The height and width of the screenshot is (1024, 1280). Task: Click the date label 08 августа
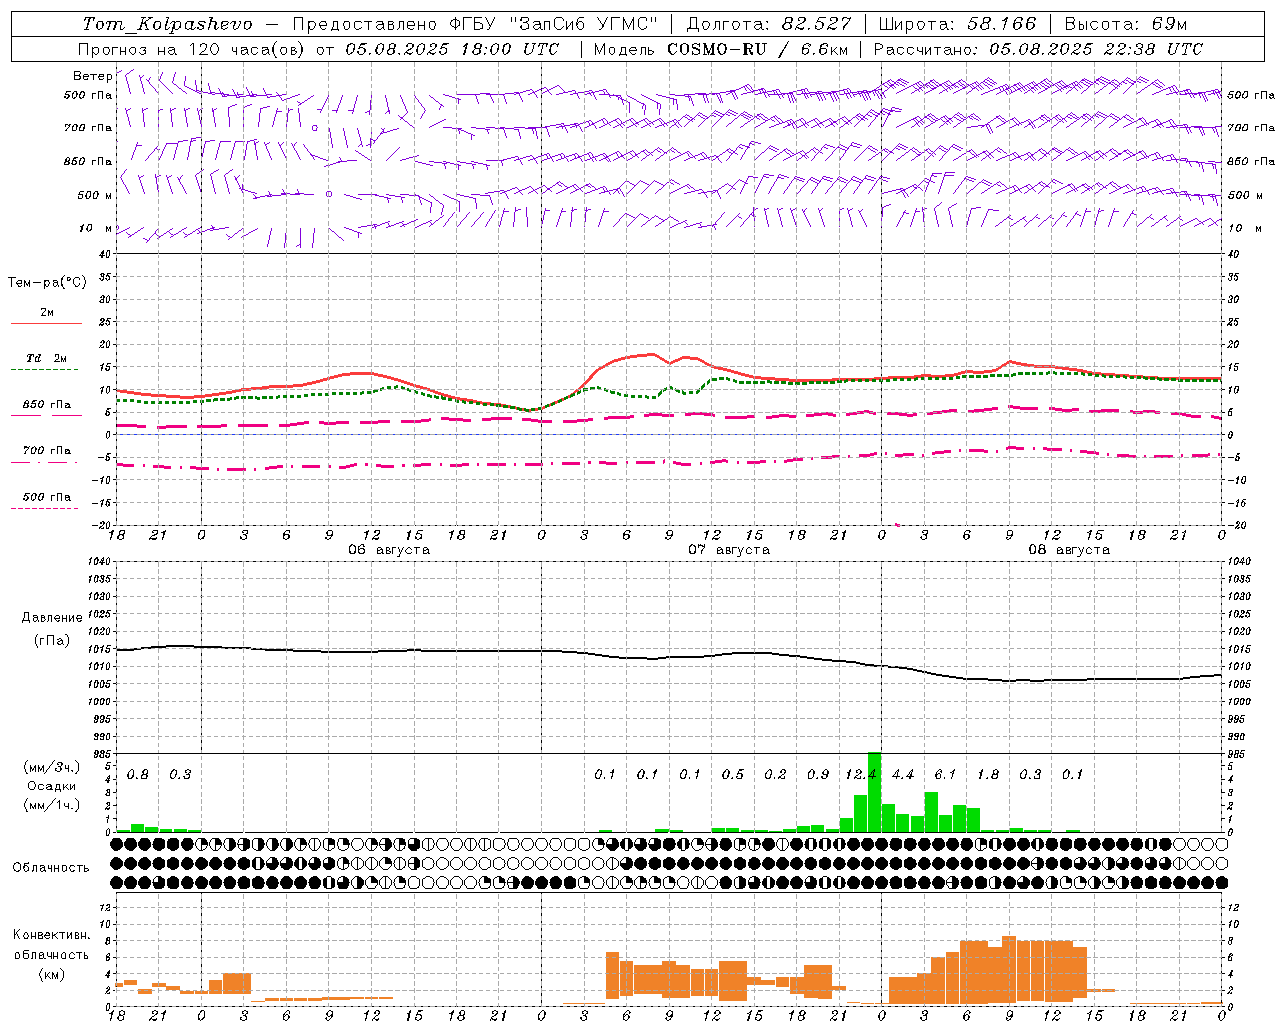pyautogui.click(x=1069, y=550)
